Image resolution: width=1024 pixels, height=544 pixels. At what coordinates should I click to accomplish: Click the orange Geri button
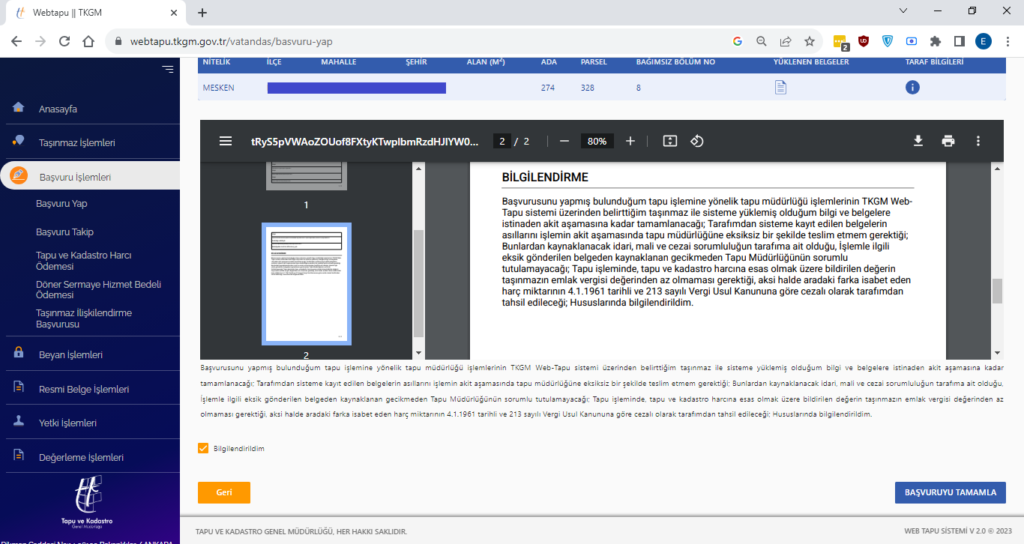(224, 492)
